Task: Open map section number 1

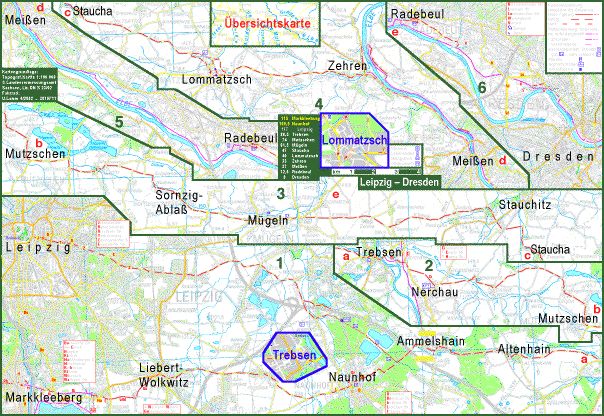Action: pyautogui.click(x=280, y=263)
